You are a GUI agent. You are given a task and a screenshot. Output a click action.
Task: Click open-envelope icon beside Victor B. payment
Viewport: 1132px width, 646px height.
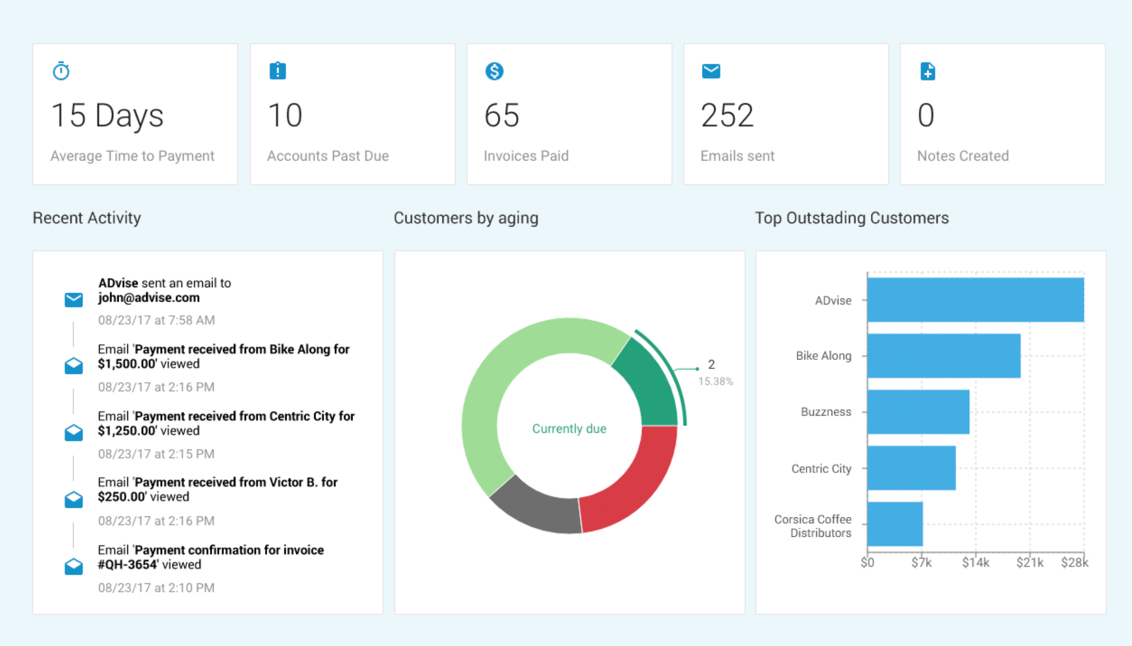pyautogui.click(x=74, y=499)
